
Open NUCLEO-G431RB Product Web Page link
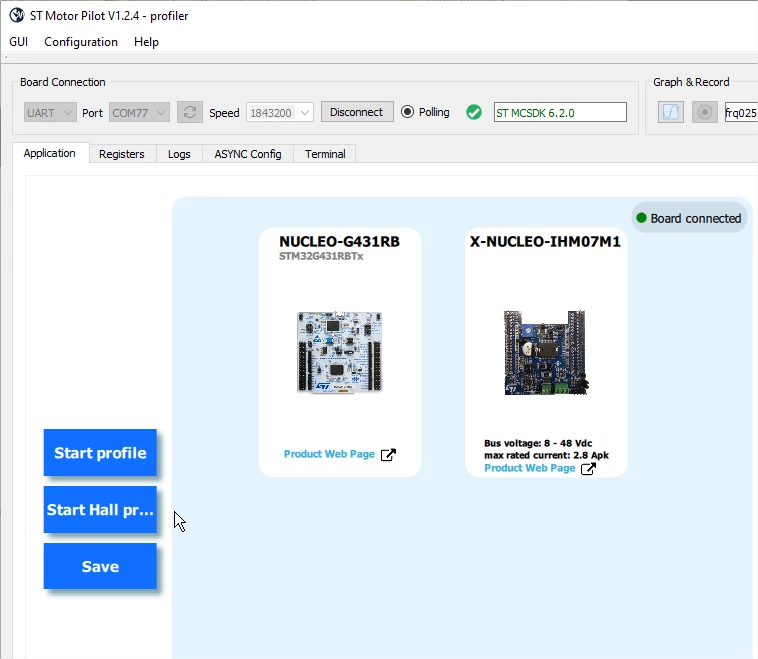coord(329,454)
